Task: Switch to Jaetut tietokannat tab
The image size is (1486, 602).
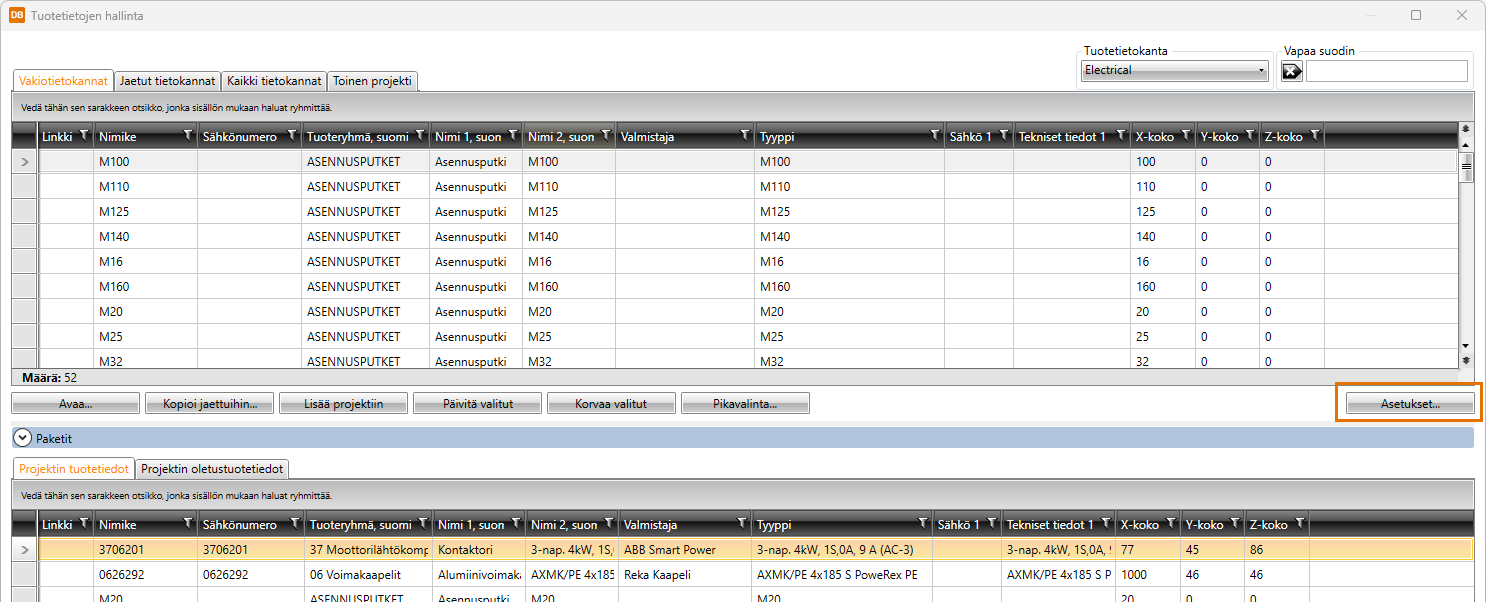Action: pyautogui.click(x=167, y=81)
